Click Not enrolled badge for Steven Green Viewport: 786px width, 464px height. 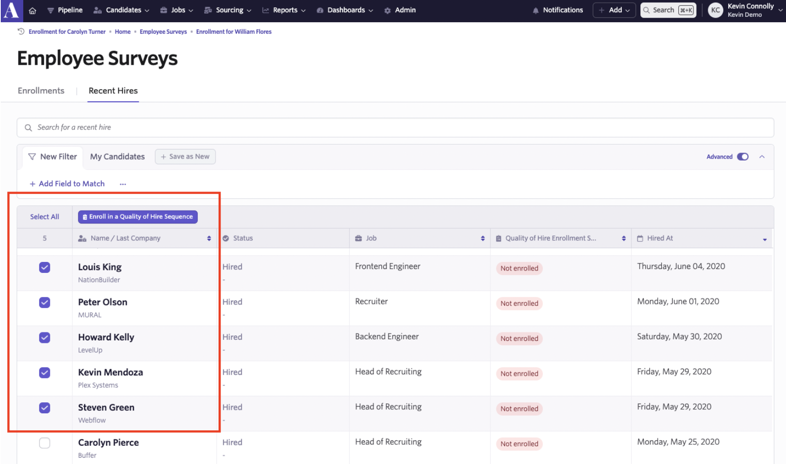(x=519, y=409)
